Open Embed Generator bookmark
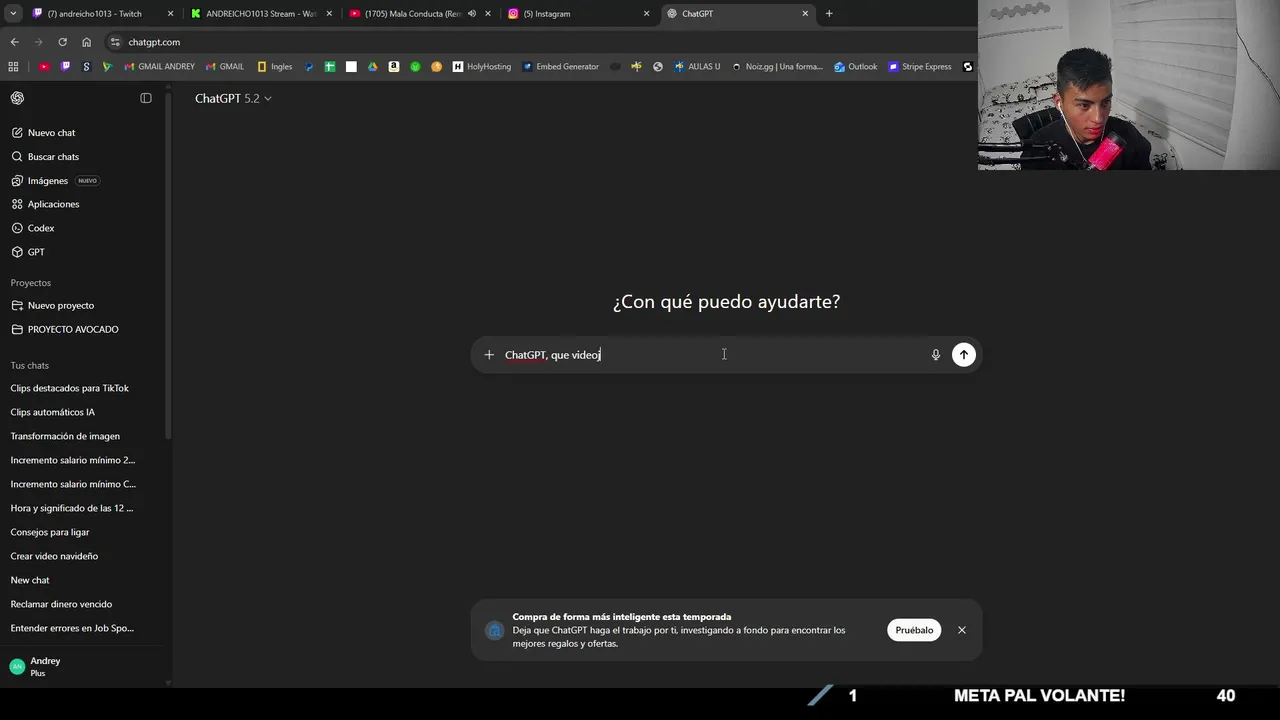 tap(560, 67)
